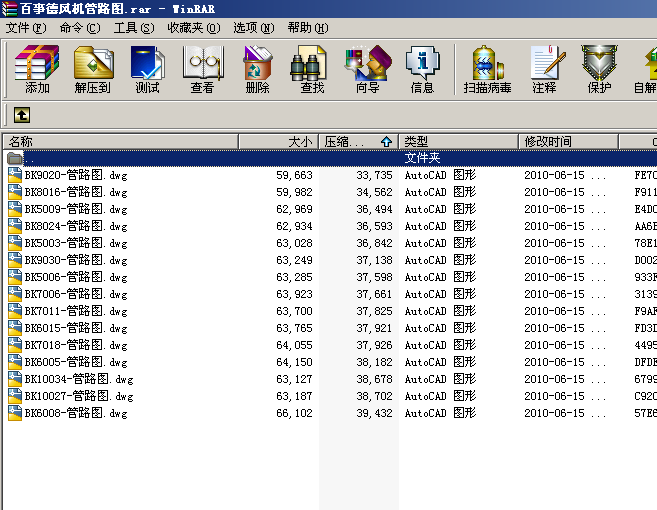Select file BK10027-管路图.dwg

[x=79, y=396]
